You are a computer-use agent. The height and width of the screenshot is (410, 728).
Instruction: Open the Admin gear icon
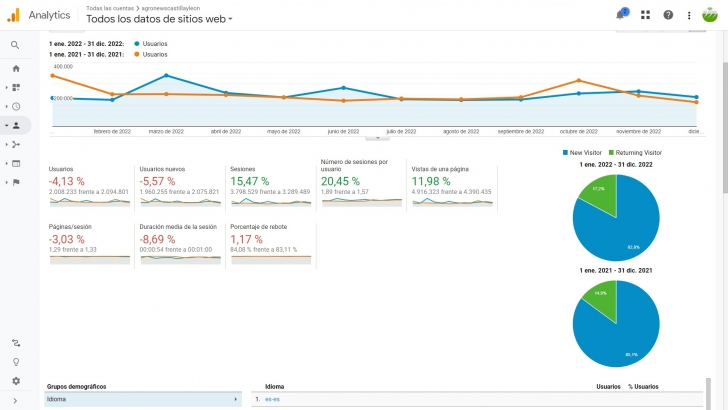[x=16, y=381]
